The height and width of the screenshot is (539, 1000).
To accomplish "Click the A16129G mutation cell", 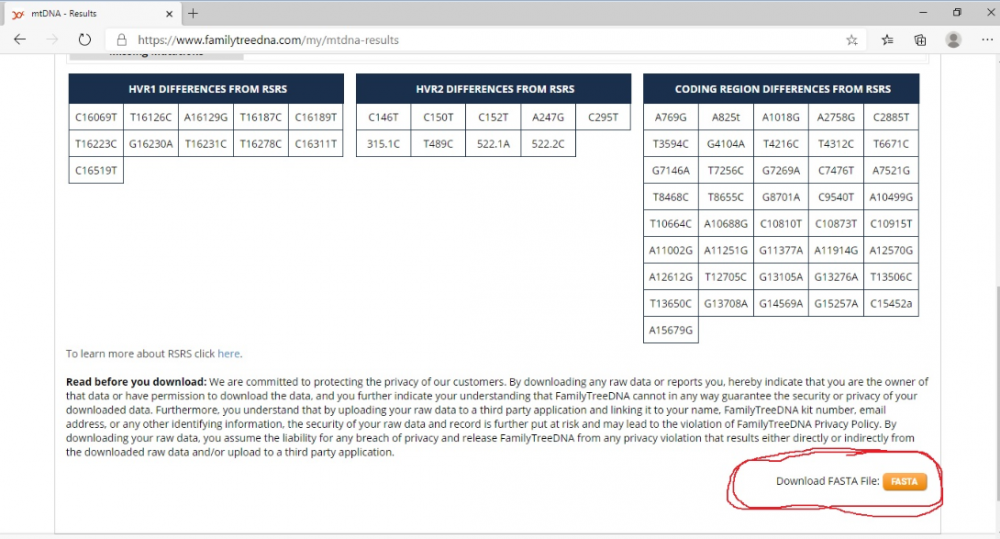I will pyautogui.click(x=206, y=117).
